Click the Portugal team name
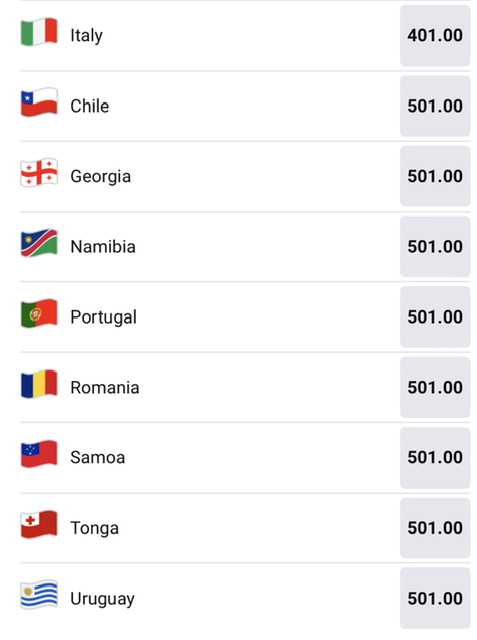Image resolution: width=477 pixels, height=640 pixels. click(x=104, y=318)
